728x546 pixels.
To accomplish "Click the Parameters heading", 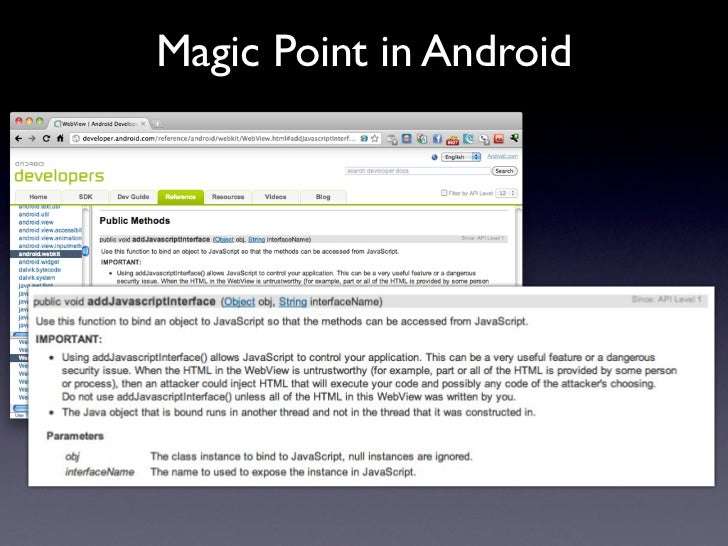I will coord(75,436).
